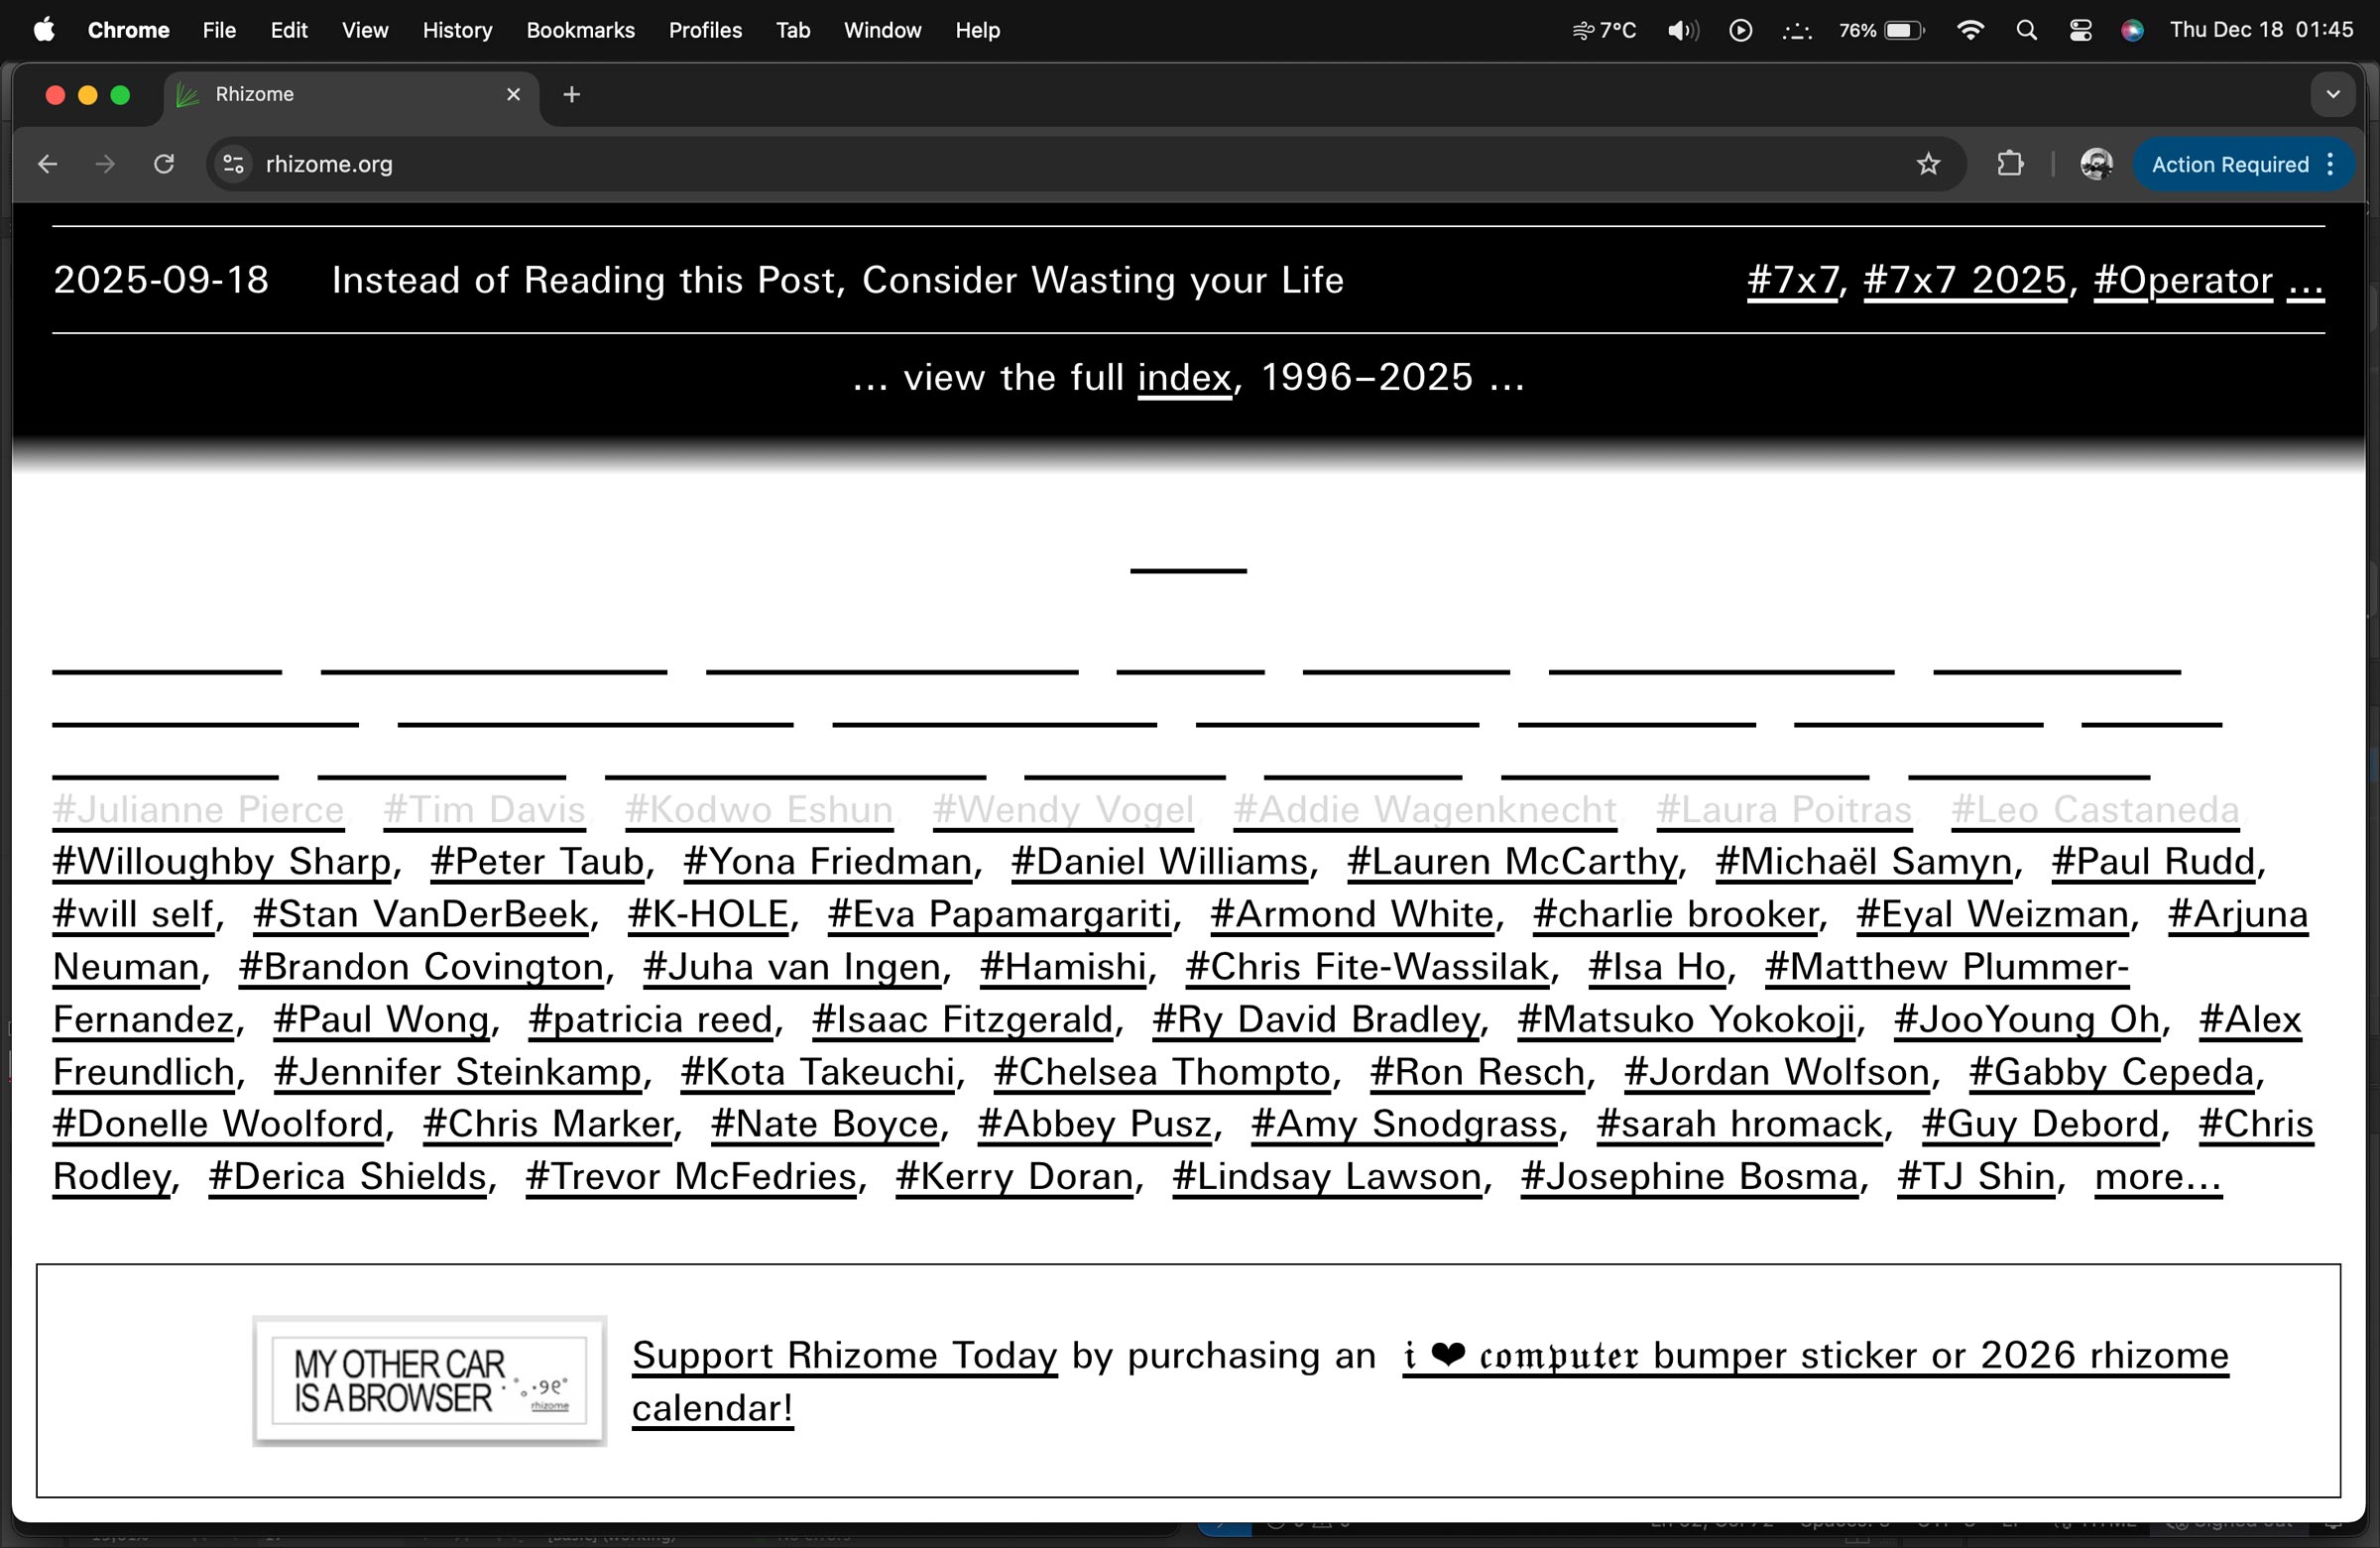
Task: Open the History menu
Action: (x=457, y=30)
